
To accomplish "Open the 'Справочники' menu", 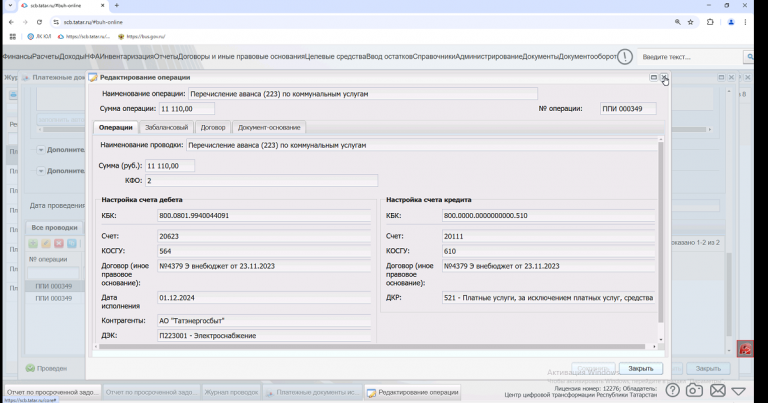I will click(x=434, y=57).
